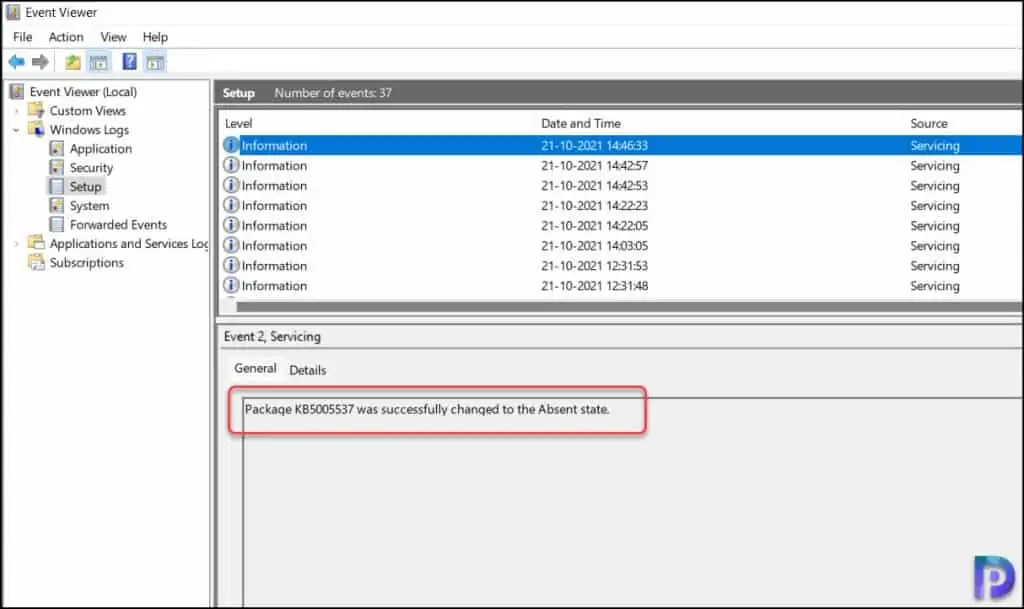
Task: Open the System log label
Action: click(x=89, y=206)
